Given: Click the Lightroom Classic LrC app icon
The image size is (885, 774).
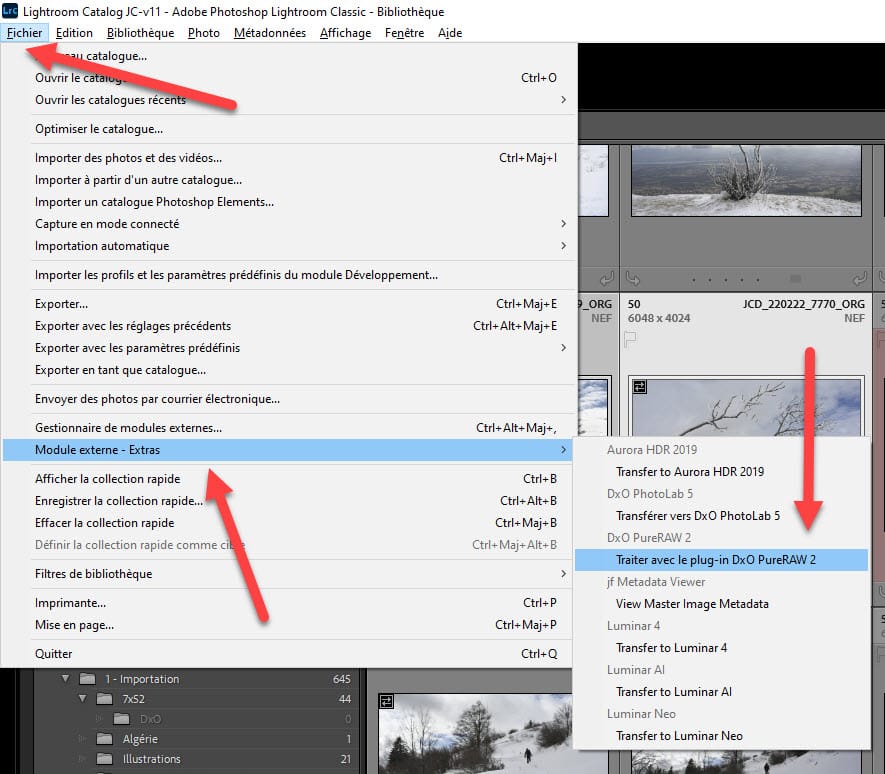Looking at the screenshot, I should tap(10, 11).
